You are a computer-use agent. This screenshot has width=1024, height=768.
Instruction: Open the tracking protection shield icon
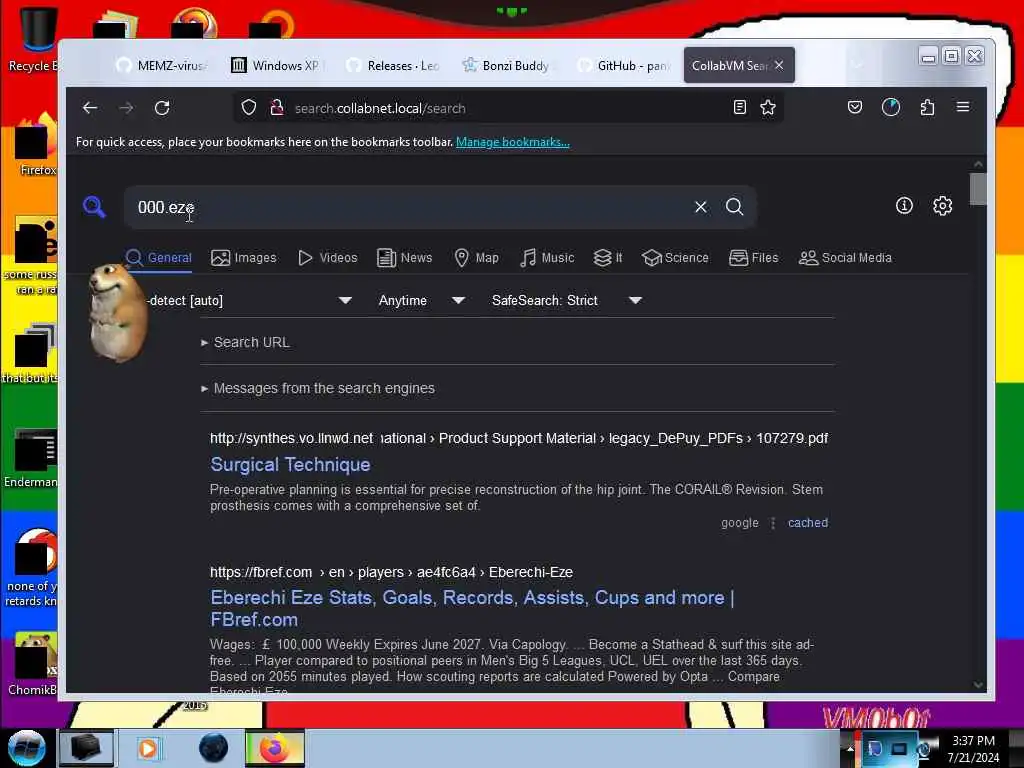tap(249, 108)
